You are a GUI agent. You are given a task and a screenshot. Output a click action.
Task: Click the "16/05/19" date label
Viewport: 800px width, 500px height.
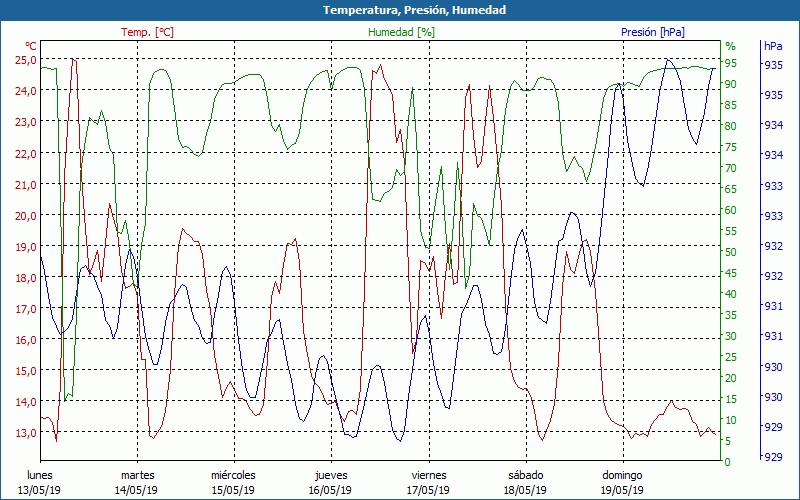pyautogui.click(x=330, y=490)
